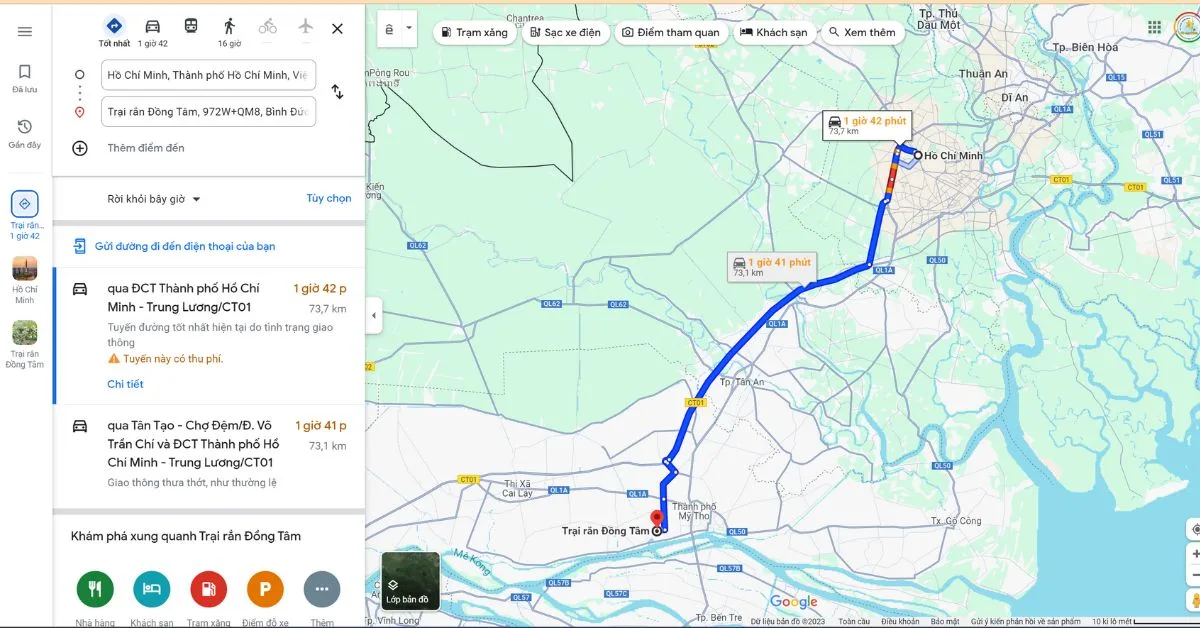Open the account profile avatar

pyautogui.click(x=1188, y=27)
